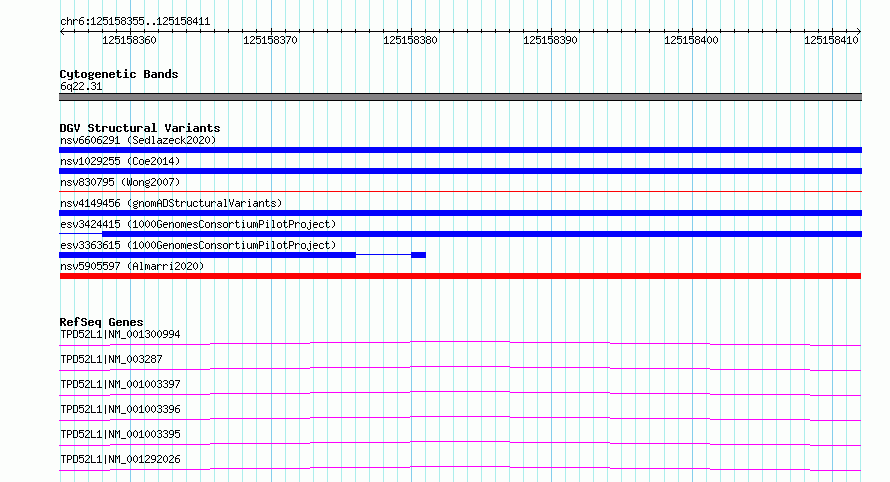Screen dimensions: 890x482
Task: Select ruler position 125158390
Action: pos(551,40)
